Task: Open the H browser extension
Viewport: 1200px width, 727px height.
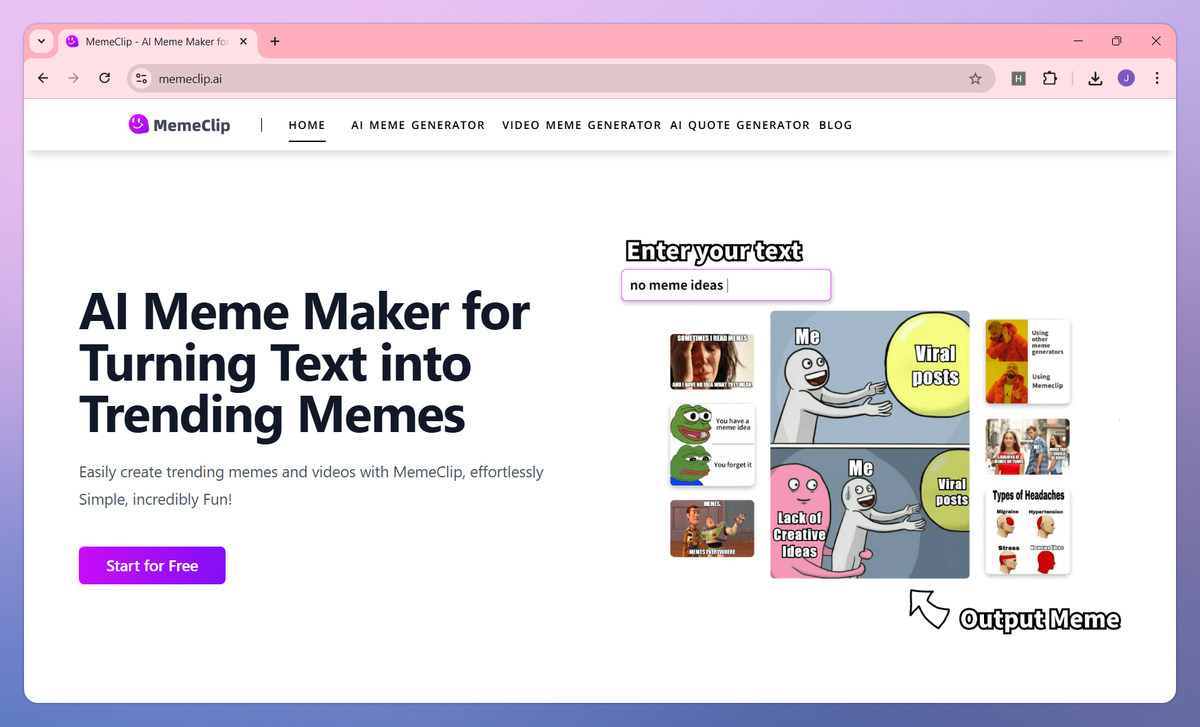Action: [x=1018, y=78]
